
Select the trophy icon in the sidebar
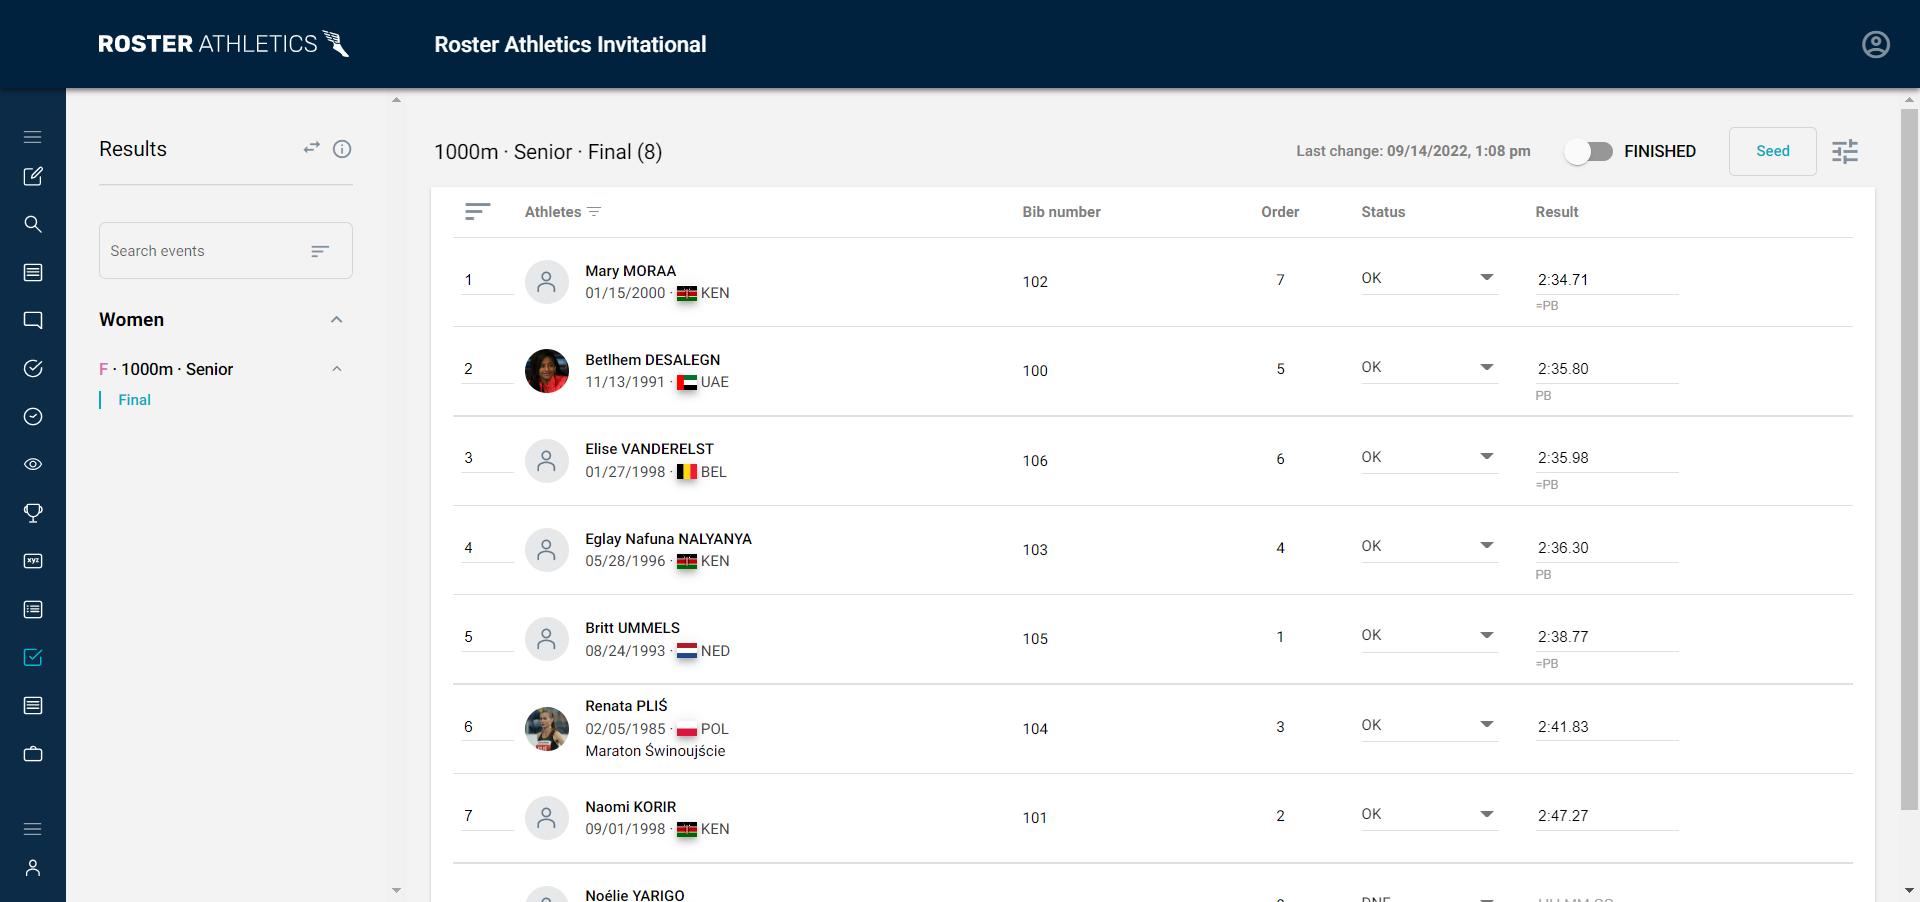coord(33,513)
